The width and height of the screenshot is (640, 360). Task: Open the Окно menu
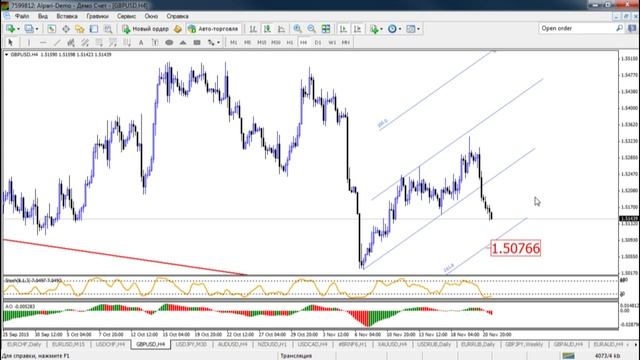click(151, 16)
